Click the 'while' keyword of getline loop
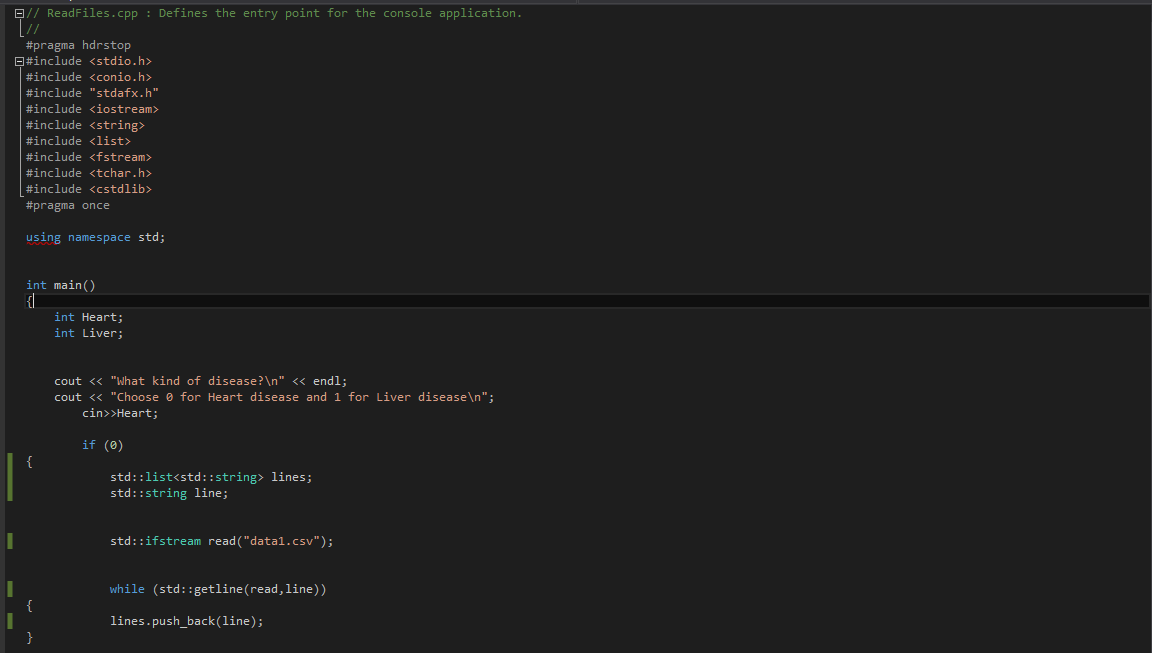This screenshot has height=653, width=1152. coord(127,589)
